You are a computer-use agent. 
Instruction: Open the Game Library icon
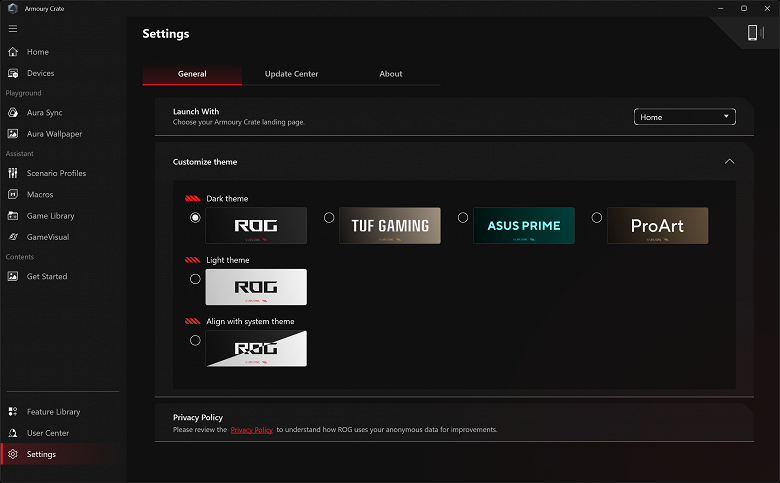pyautogui.click(x=13, y=216)
